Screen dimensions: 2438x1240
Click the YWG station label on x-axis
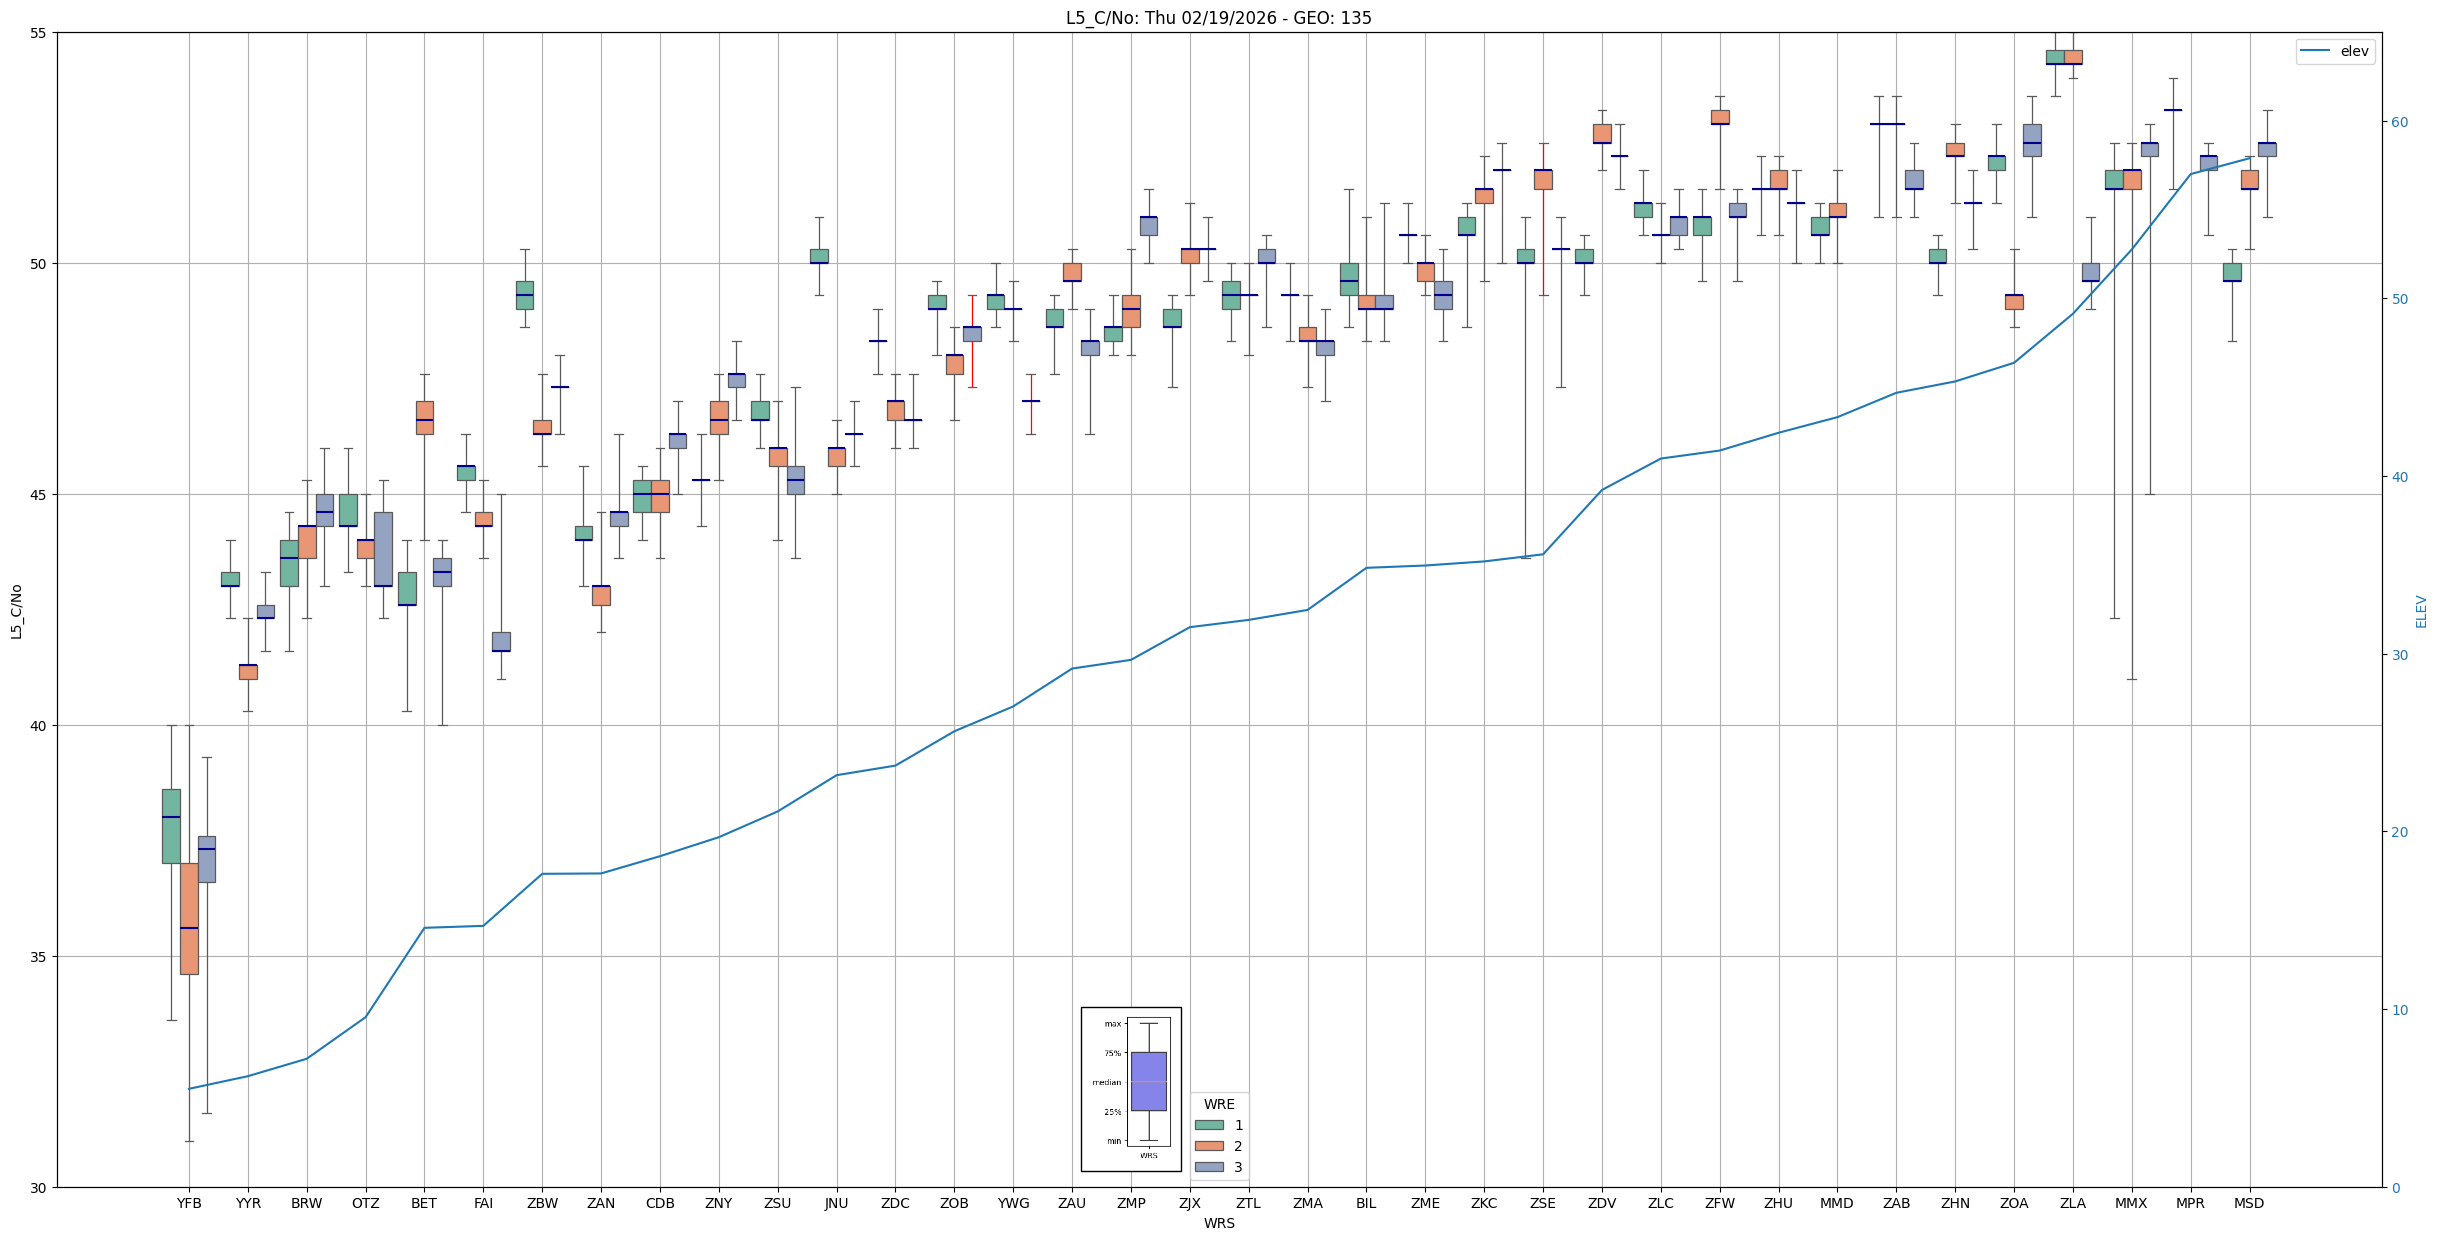[1013, 1203]
